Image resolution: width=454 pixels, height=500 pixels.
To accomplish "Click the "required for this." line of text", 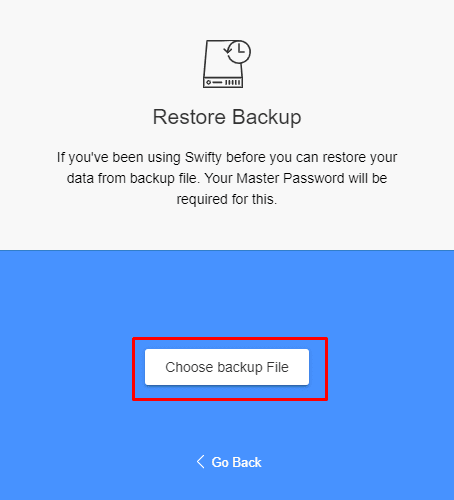I will pos(227,199).
